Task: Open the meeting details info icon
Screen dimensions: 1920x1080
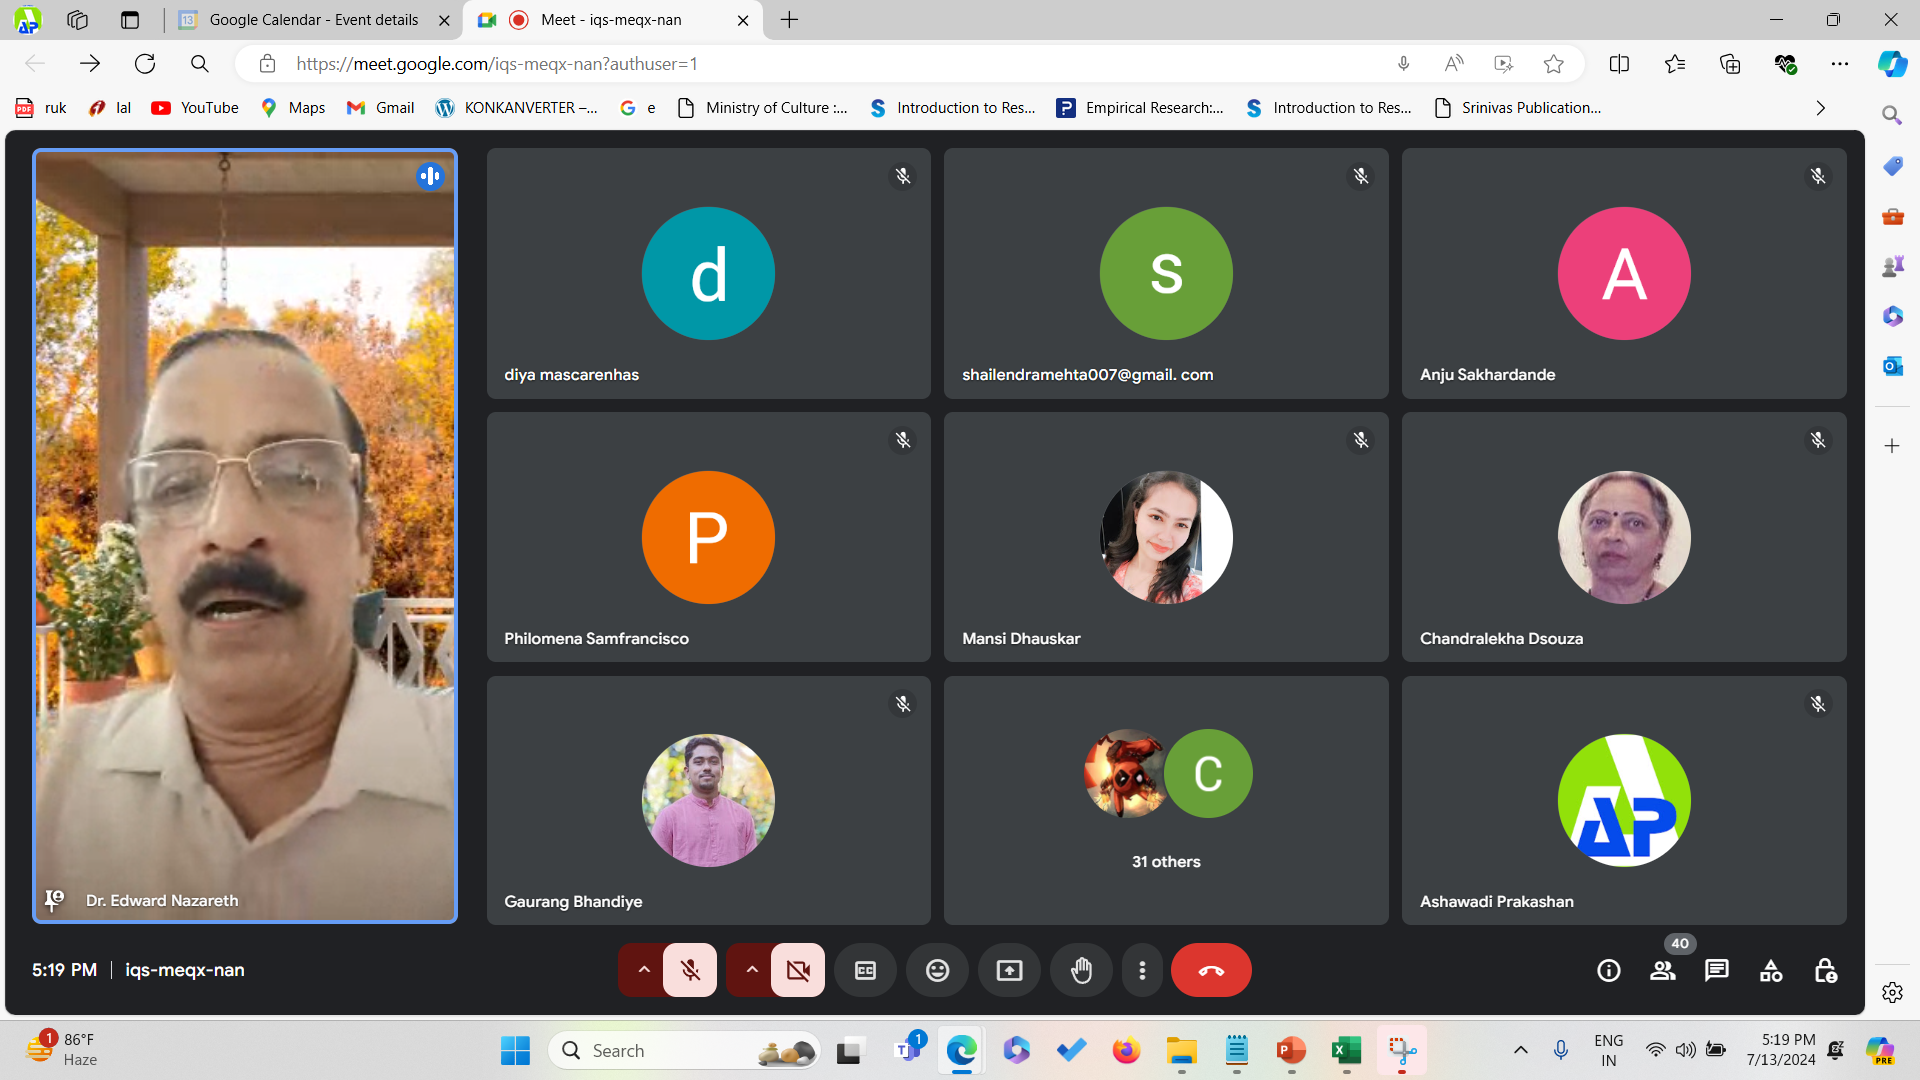Action: tap(1608, 970)
